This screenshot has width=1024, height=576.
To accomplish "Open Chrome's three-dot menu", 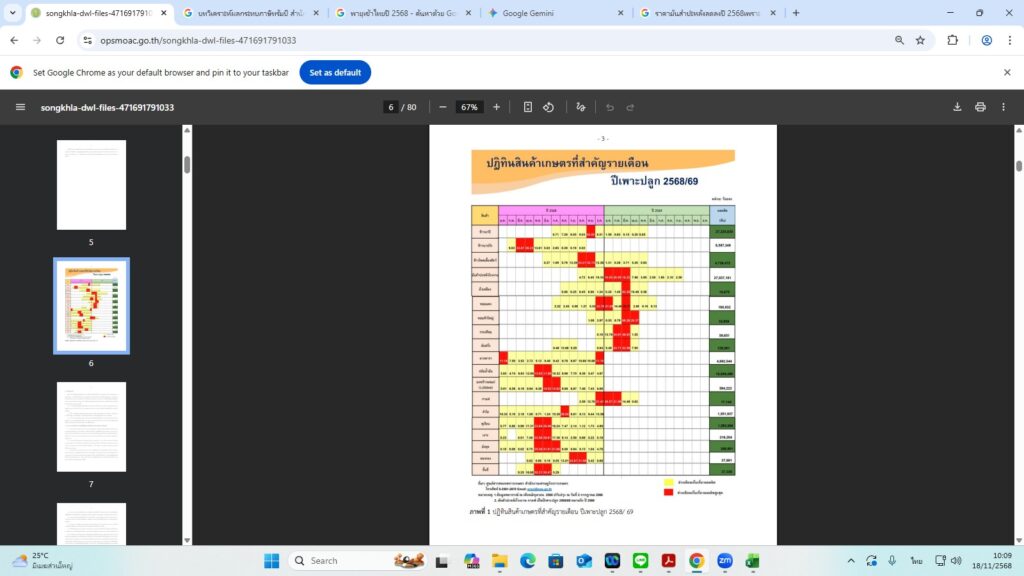I will click(1009, 40).
